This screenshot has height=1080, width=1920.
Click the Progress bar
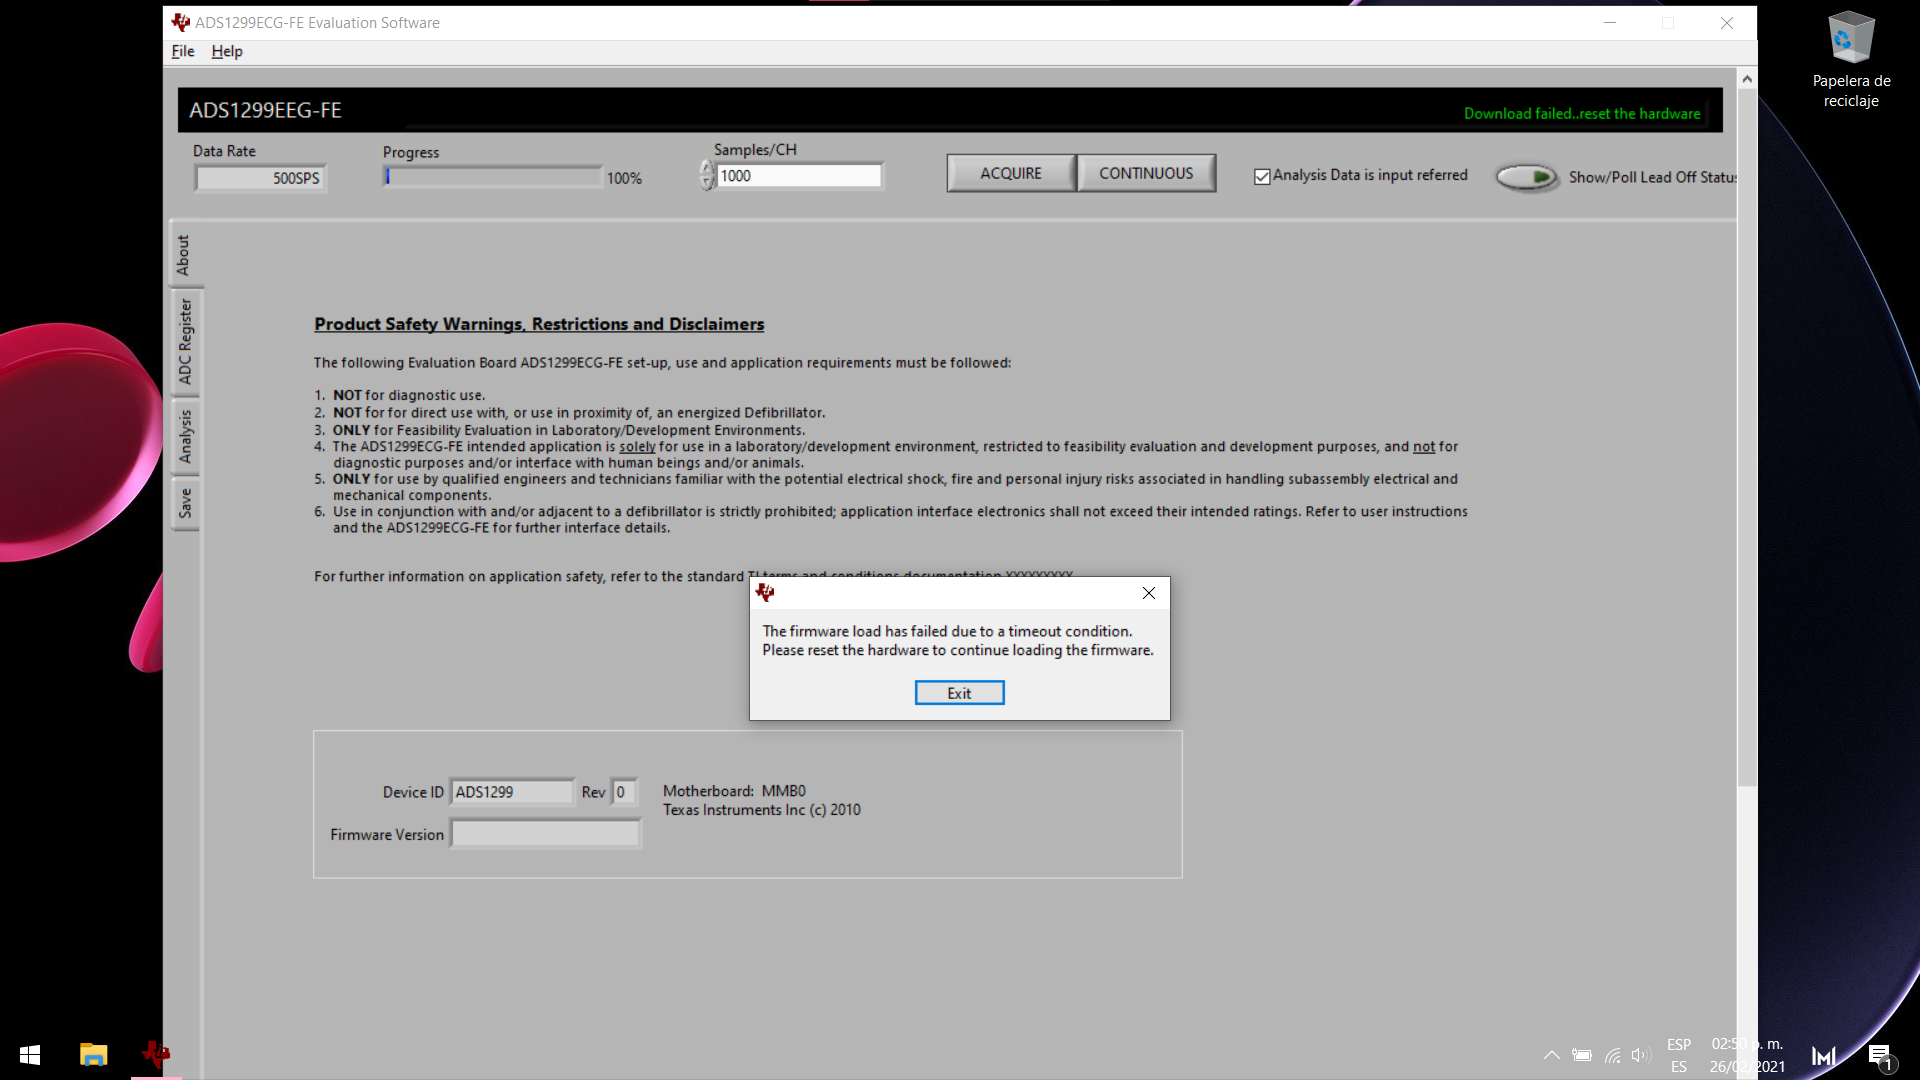(x=493, y=177)
